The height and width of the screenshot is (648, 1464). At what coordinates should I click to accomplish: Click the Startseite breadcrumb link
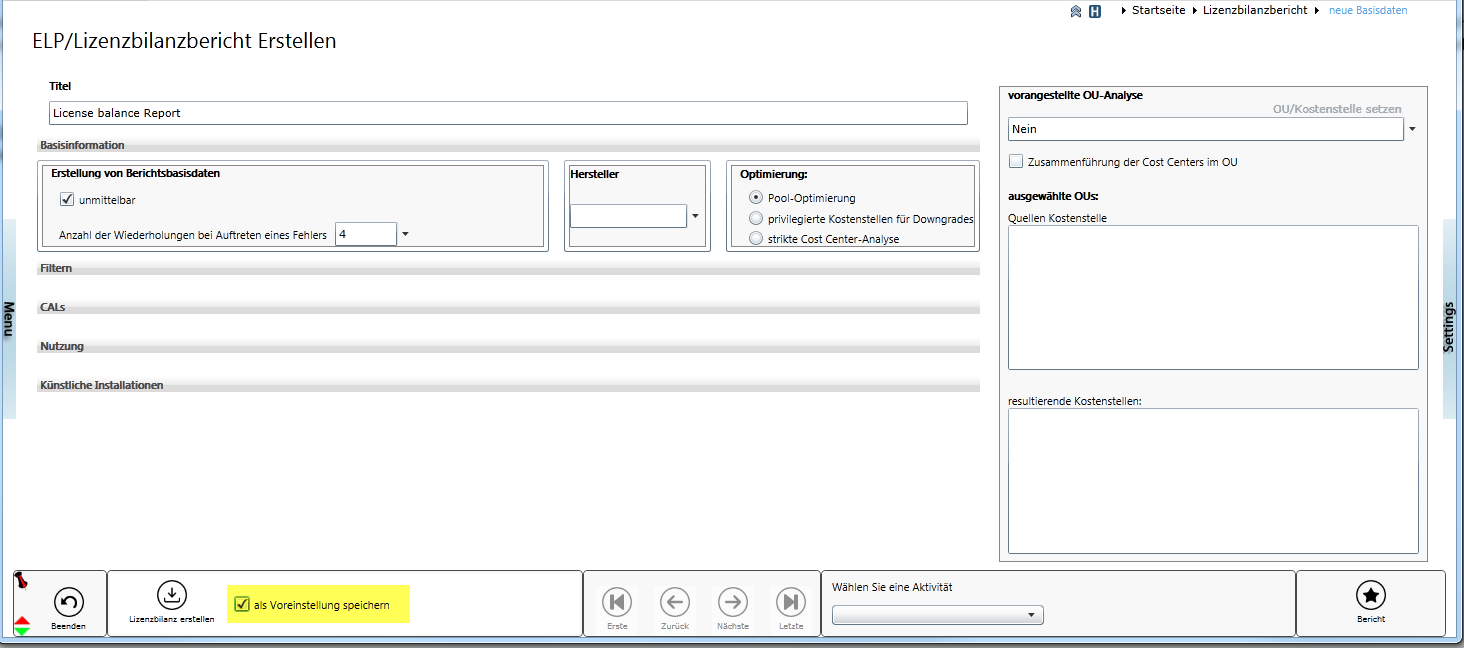tap(1158, 10)
